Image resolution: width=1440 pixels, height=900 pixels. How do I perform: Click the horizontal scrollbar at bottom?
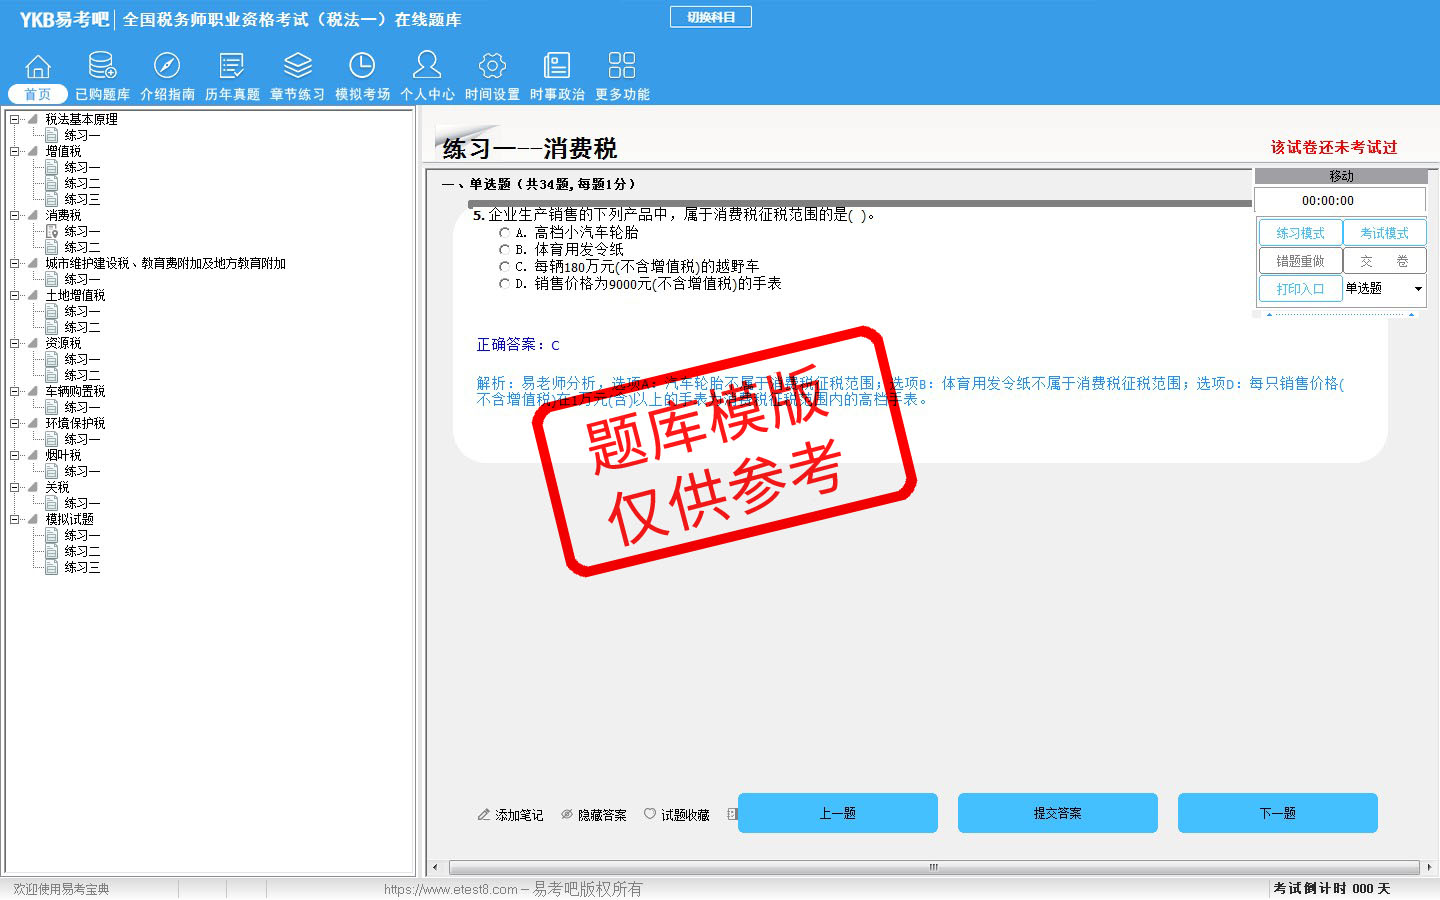pyautogui.click(x=933, y=867)
